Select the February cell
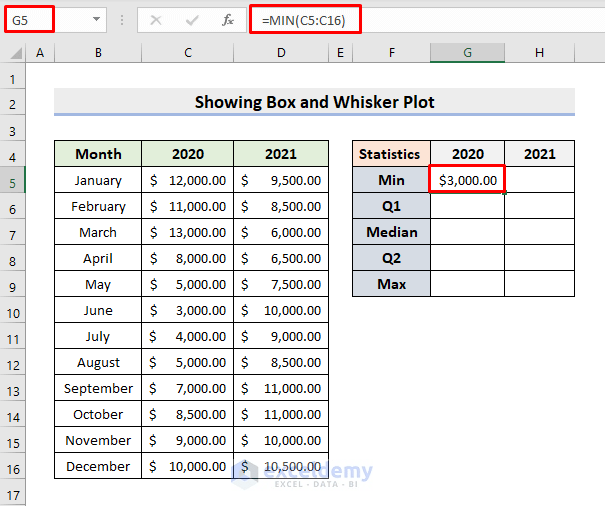 98,206
